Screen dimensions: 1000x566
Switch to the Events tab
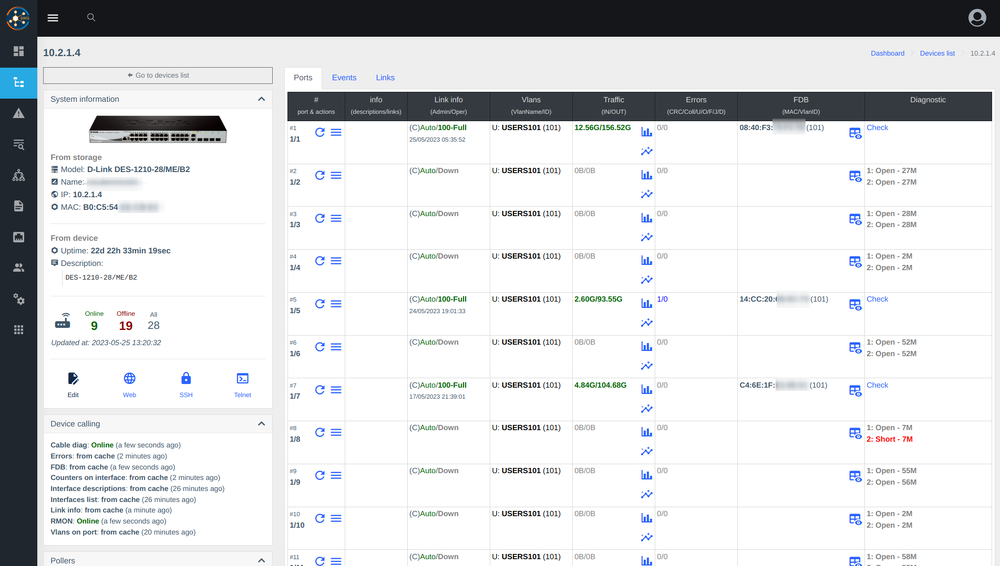pos(344,77)
